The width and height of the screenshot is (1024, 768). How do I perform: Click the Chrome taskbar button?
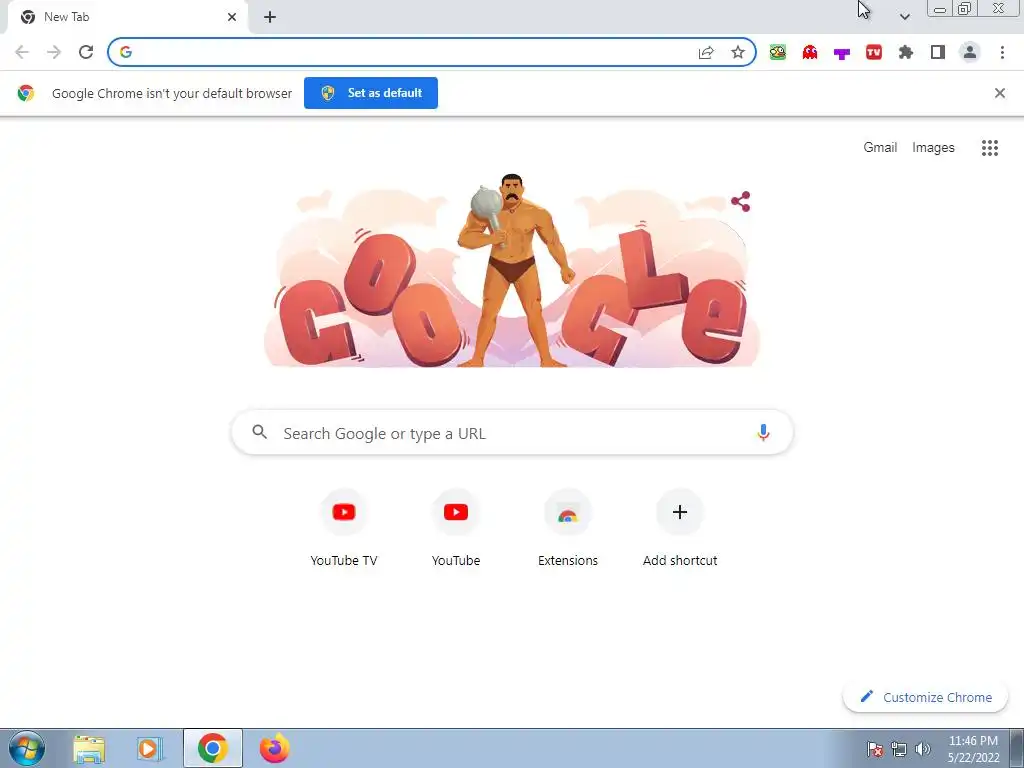tap(212, 748)
